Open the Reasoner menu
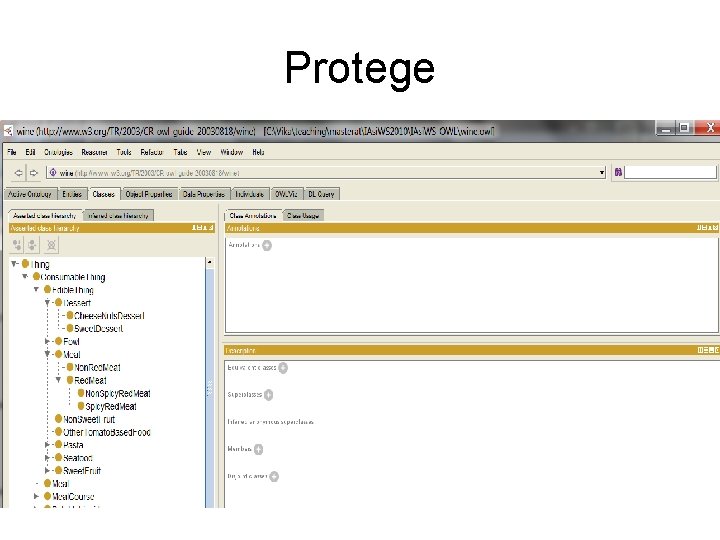Viewport: 720px width, 540px height. 94,152
